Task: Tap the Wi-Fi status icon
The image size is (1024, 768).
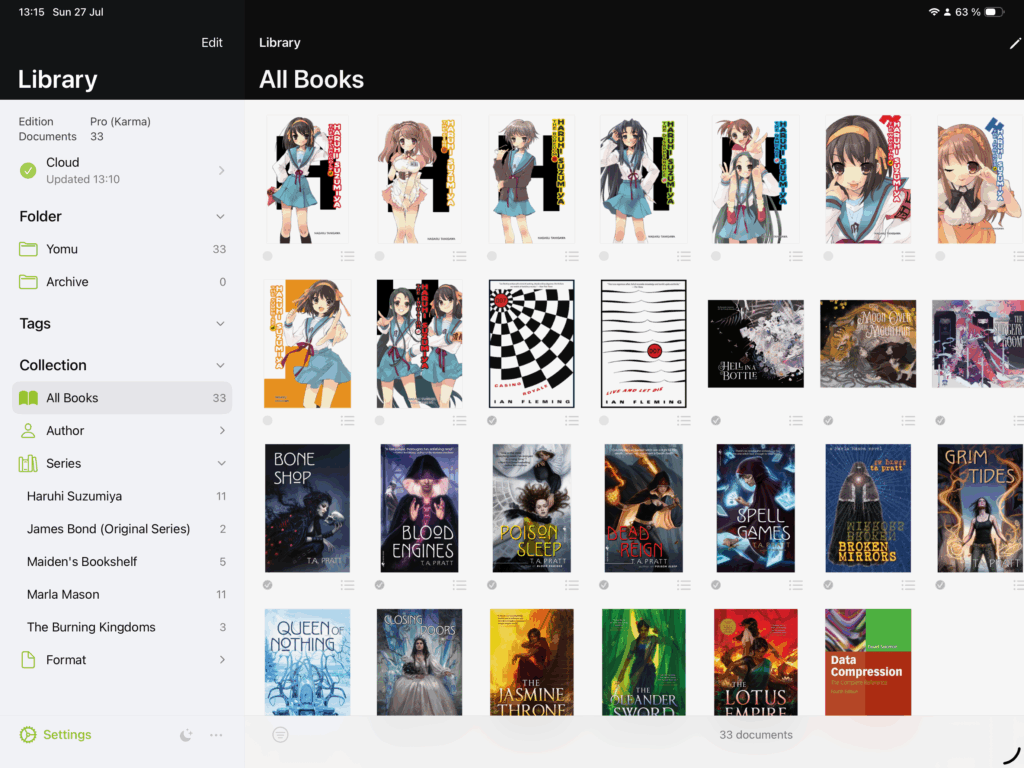Action: pos(934,12)
